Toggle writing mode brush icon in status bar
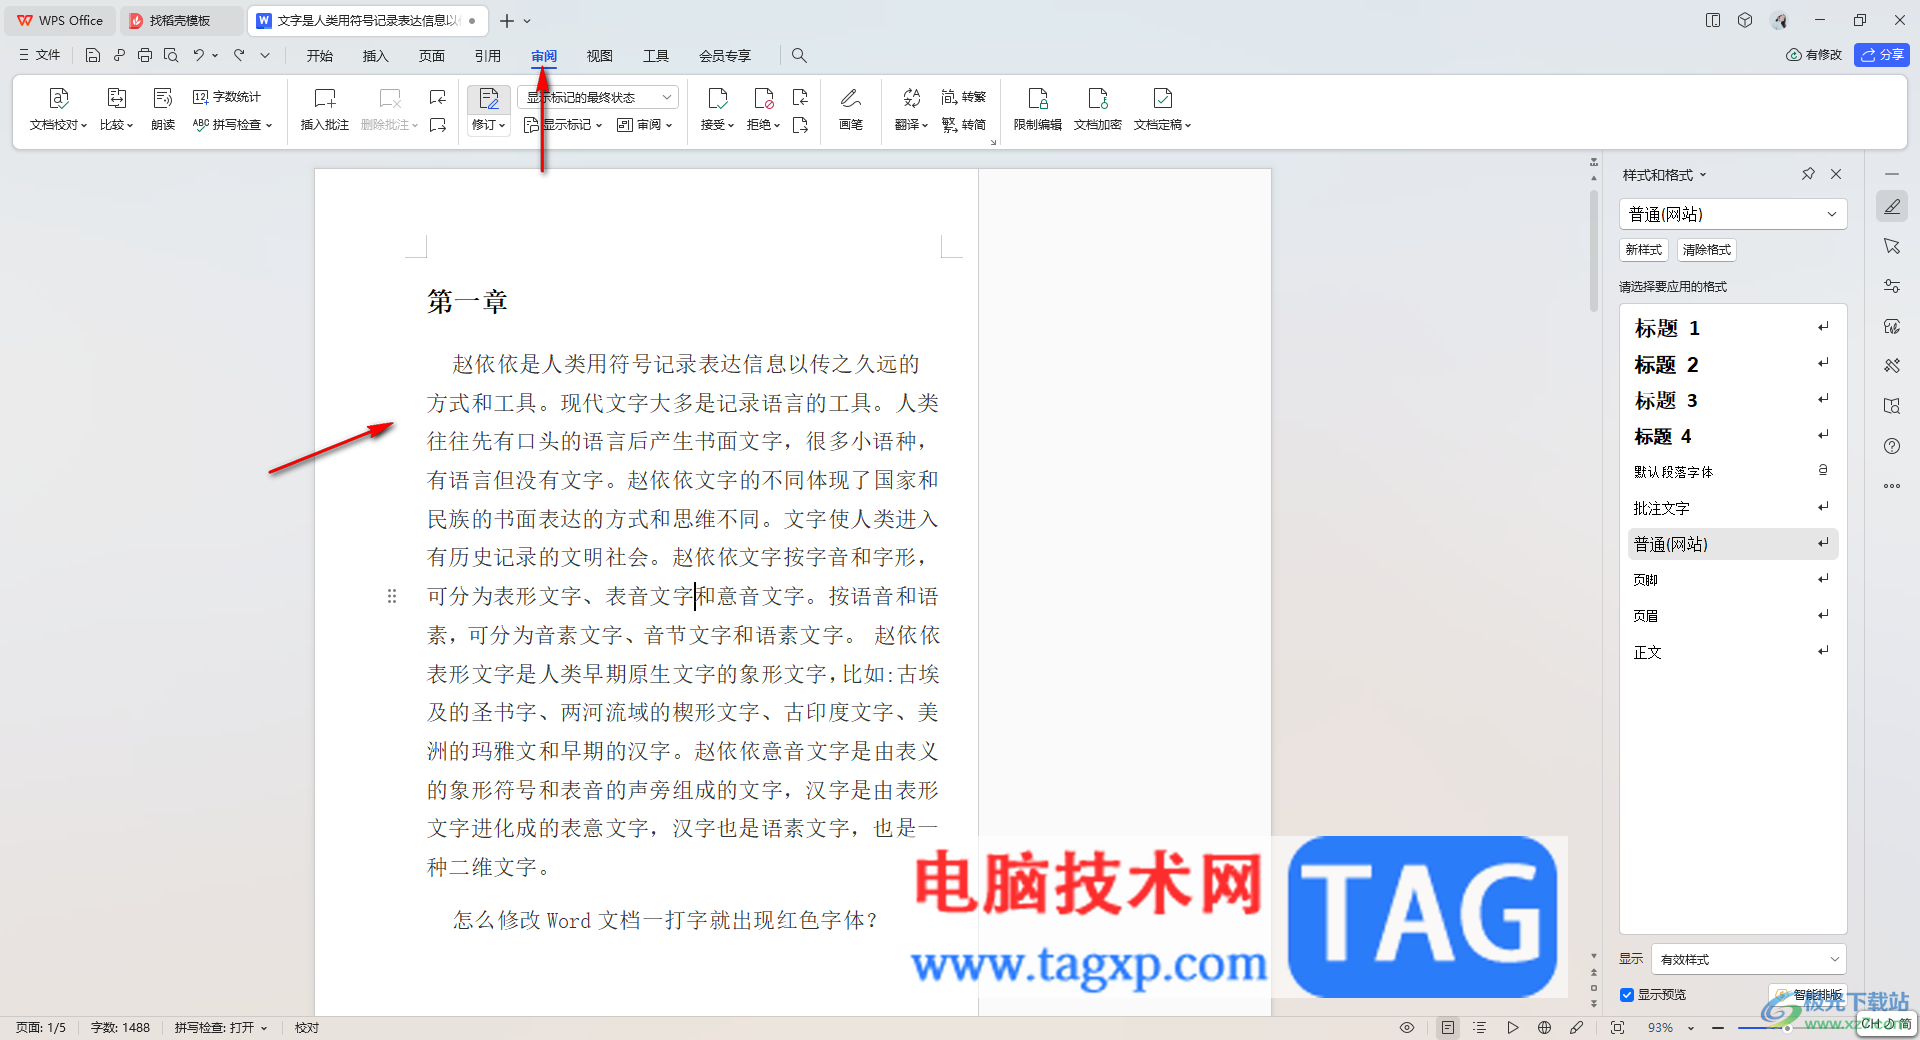The height and width of the screenshot is (1040, 1920). pyautogui.click(x=1577, y=1028)
